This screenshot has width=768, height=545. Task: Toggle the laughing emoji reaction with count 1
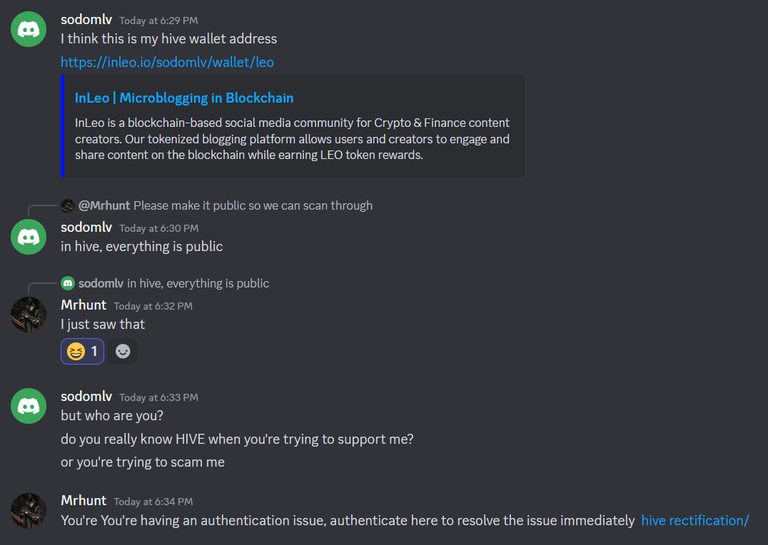point(82,352)
